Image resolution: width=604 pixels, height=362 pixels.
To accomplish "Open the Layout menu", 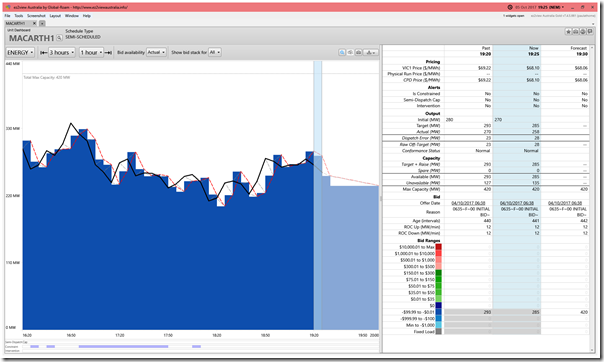I will 55,16.
